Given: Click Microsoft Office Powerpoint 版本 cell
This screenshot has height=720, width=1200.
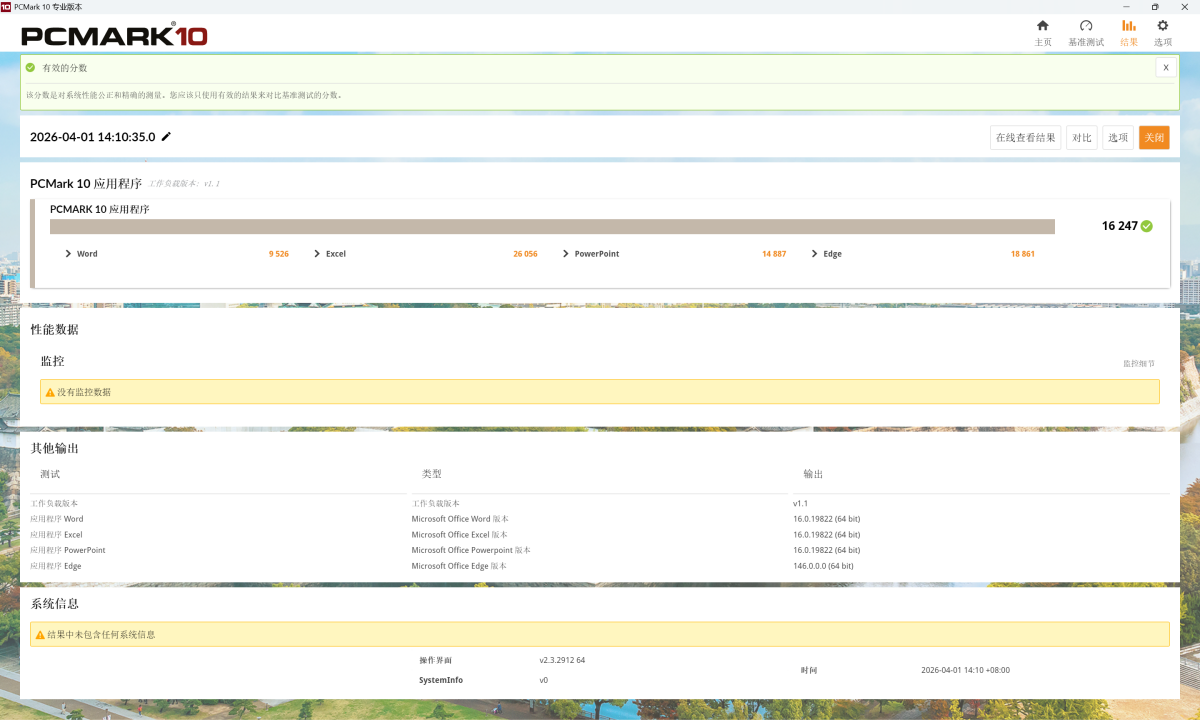Looking at the screenshot, I should 471,550.
